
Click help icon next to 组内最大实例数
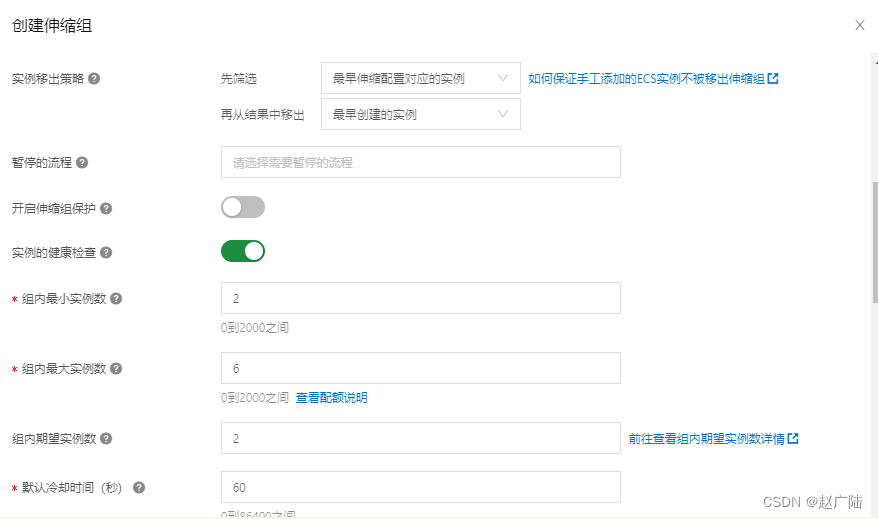(116, 368)
